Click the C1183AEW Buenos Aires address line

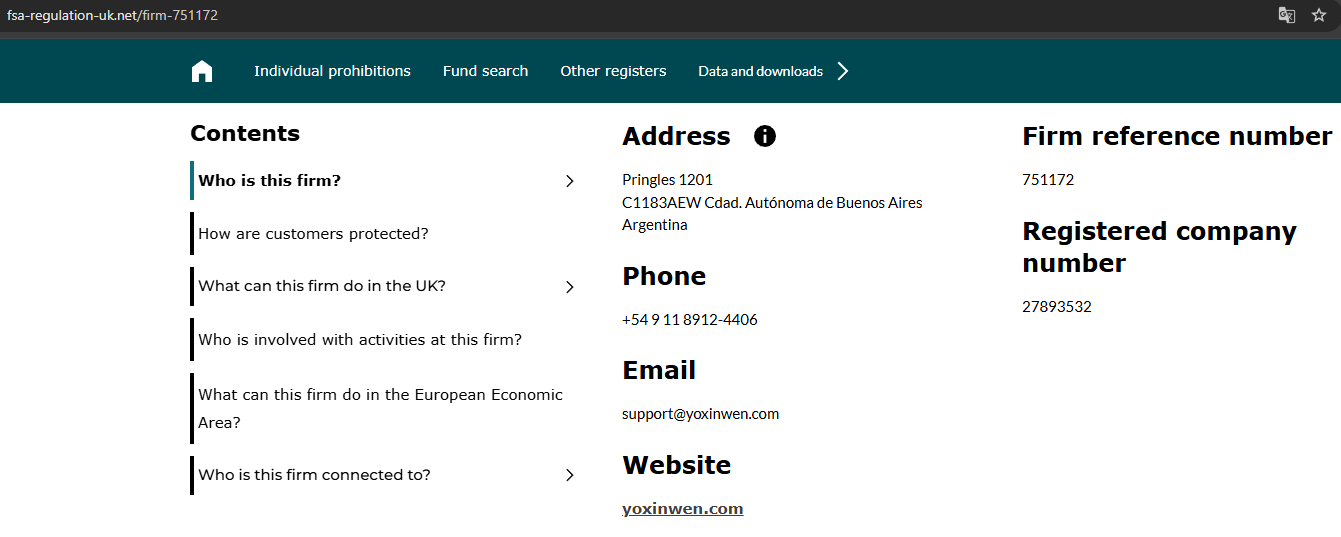772,203
